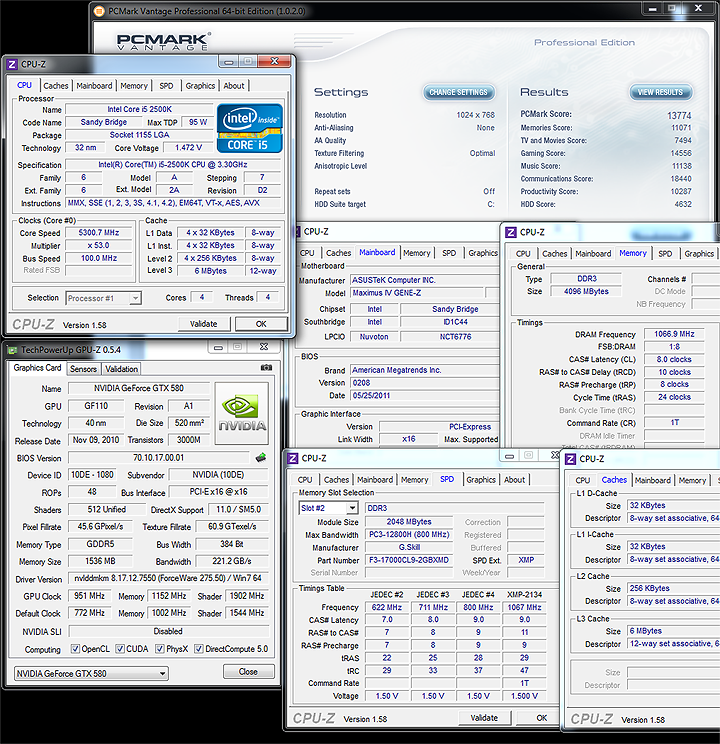
Task: Click the BIOS Date 05/25/2011 field
Action: click(425, 395)
